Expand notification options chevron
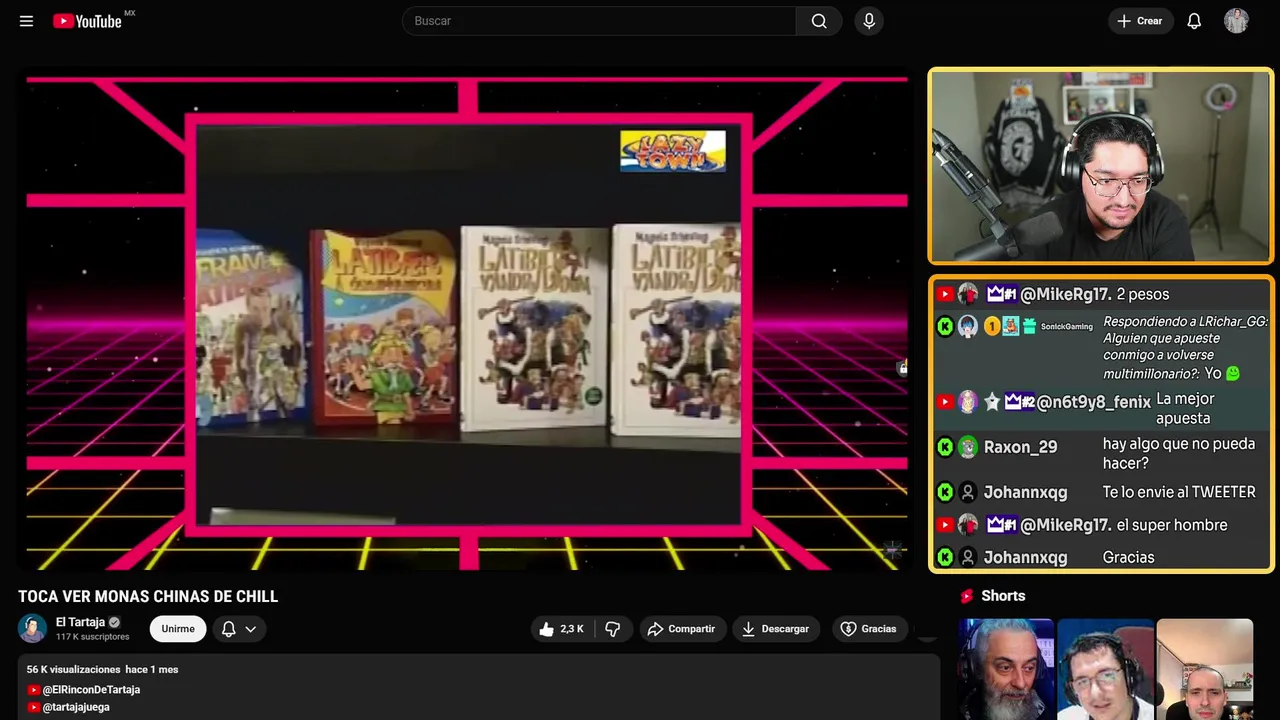This screenshot has height=720, width=1280. point(251,629)
